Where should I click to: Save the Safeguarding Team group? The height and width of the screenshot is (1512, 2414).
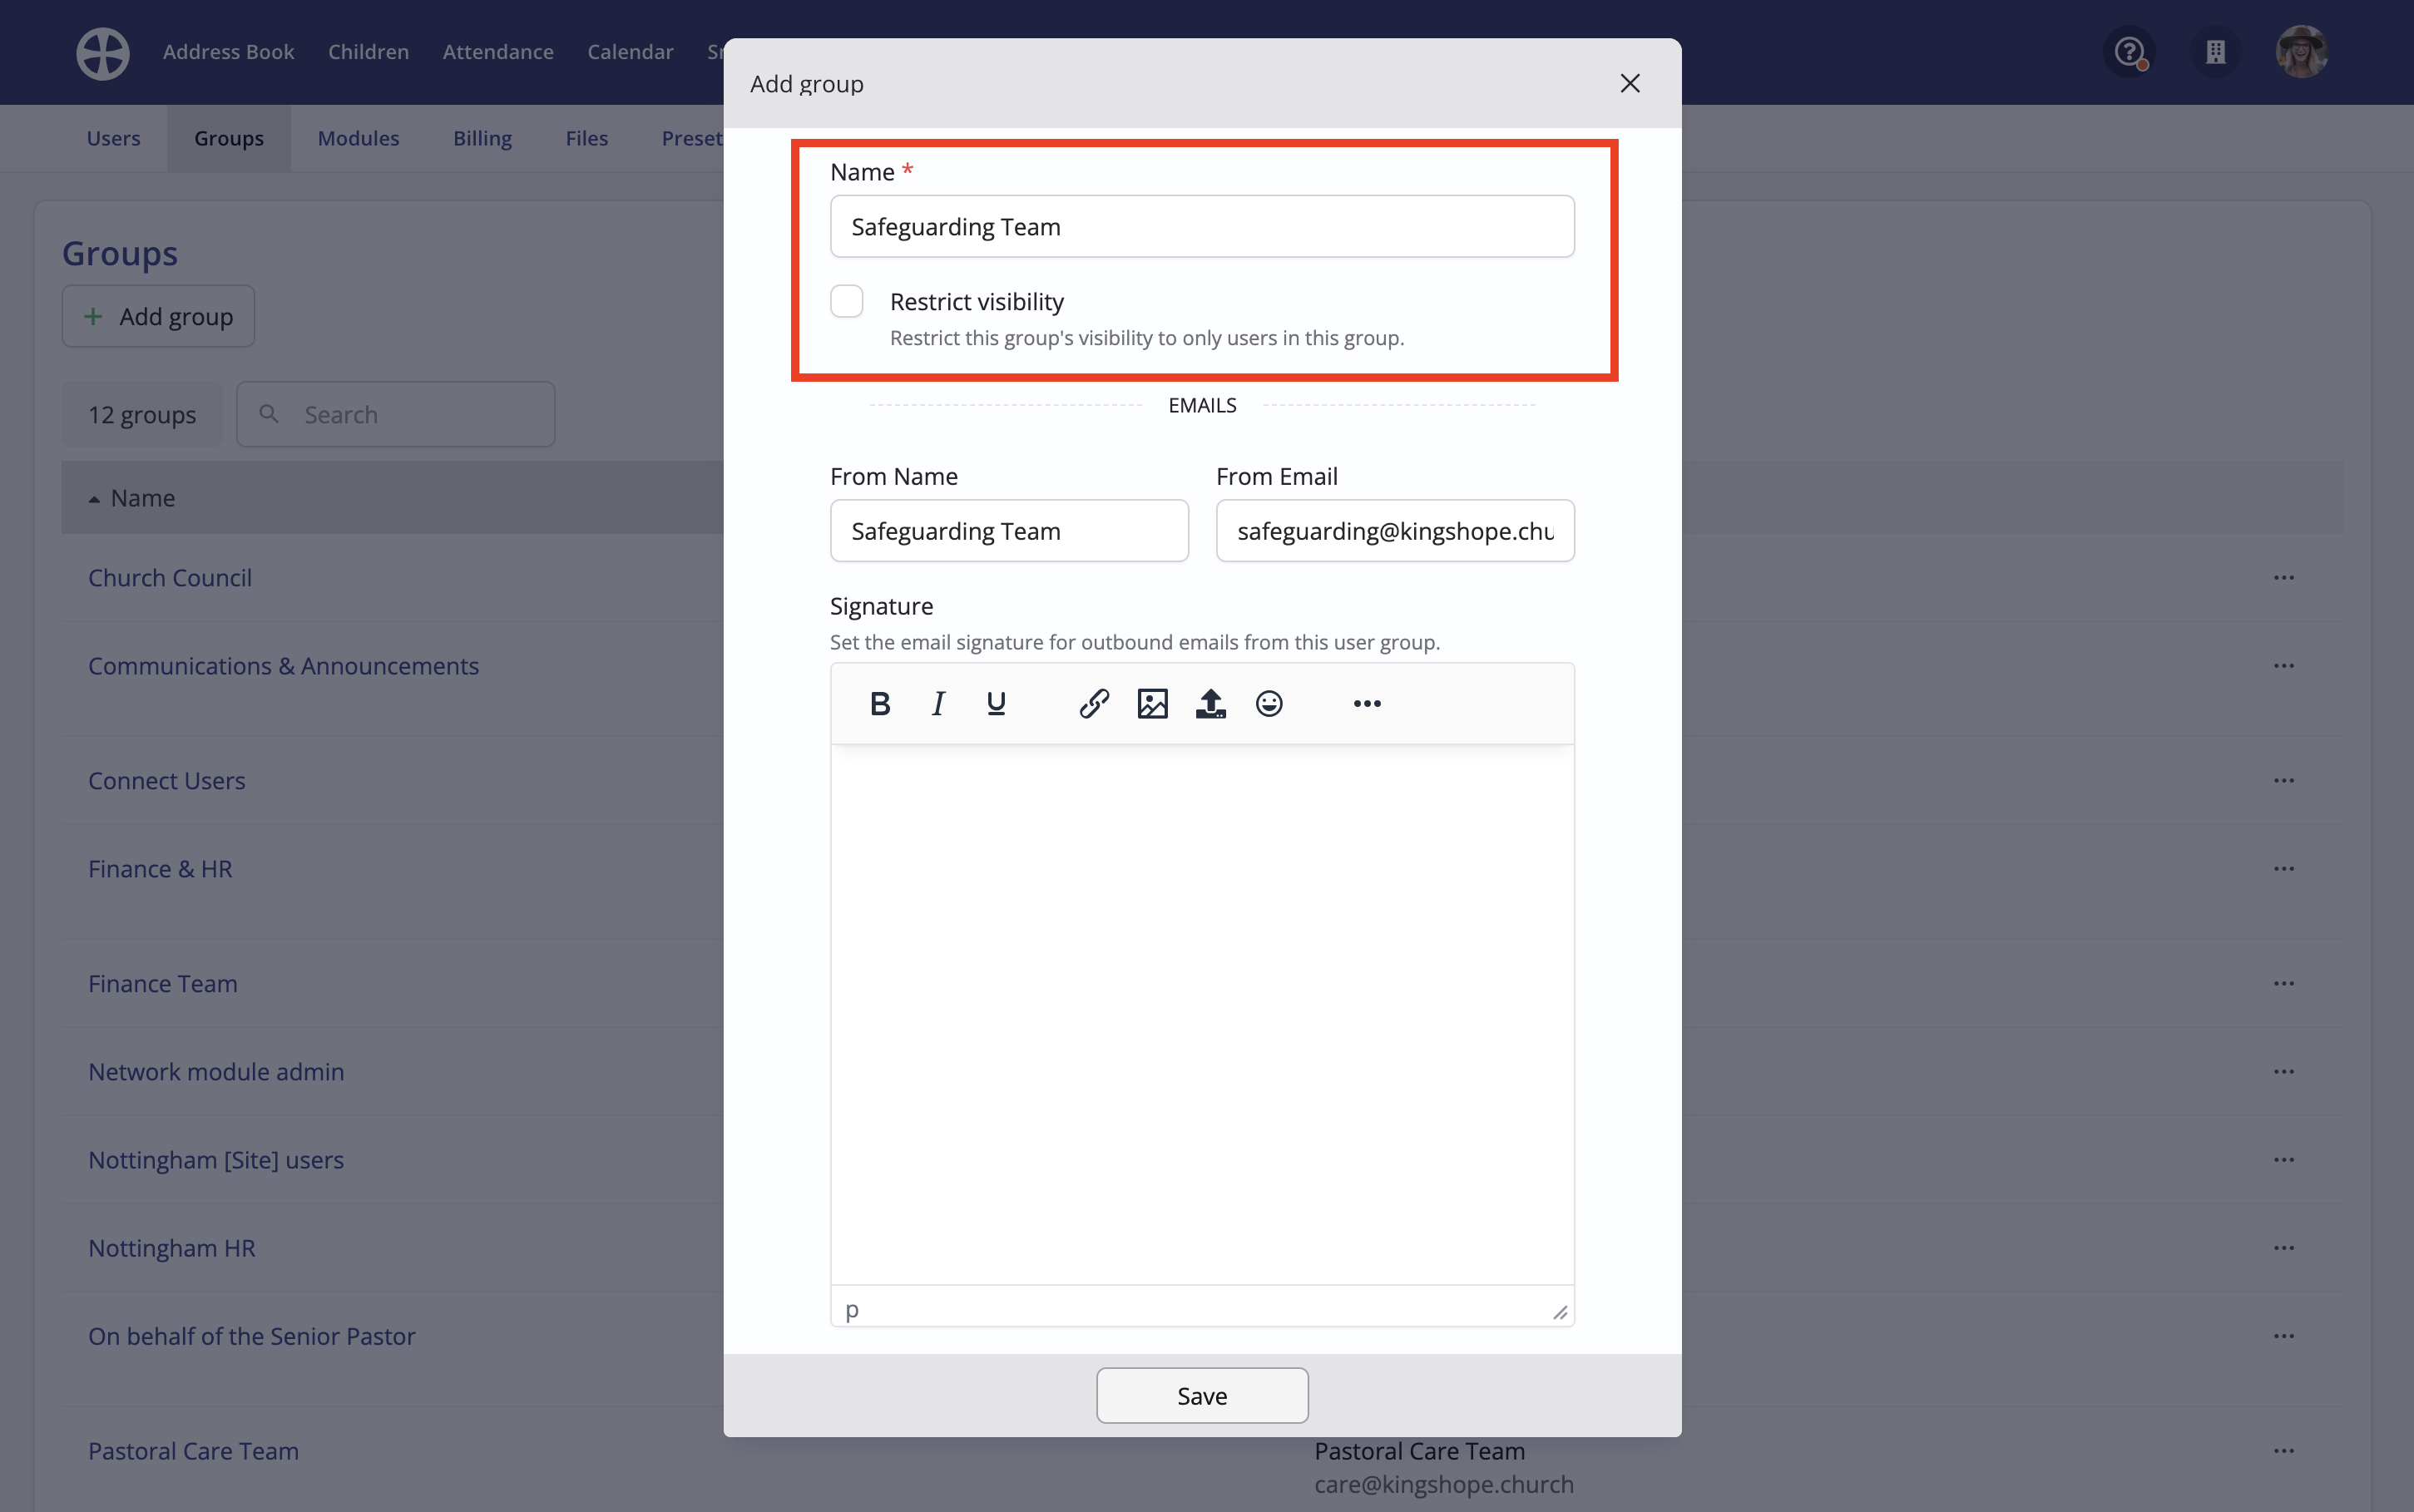1201,1395
